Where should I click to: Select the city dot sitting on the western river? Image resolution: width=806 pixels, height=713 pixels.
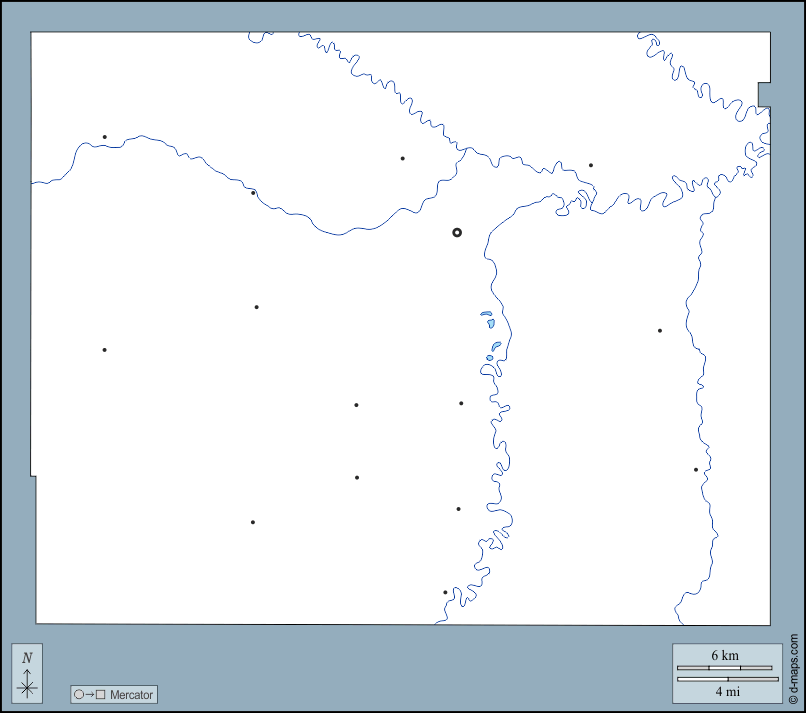[253, 193]
